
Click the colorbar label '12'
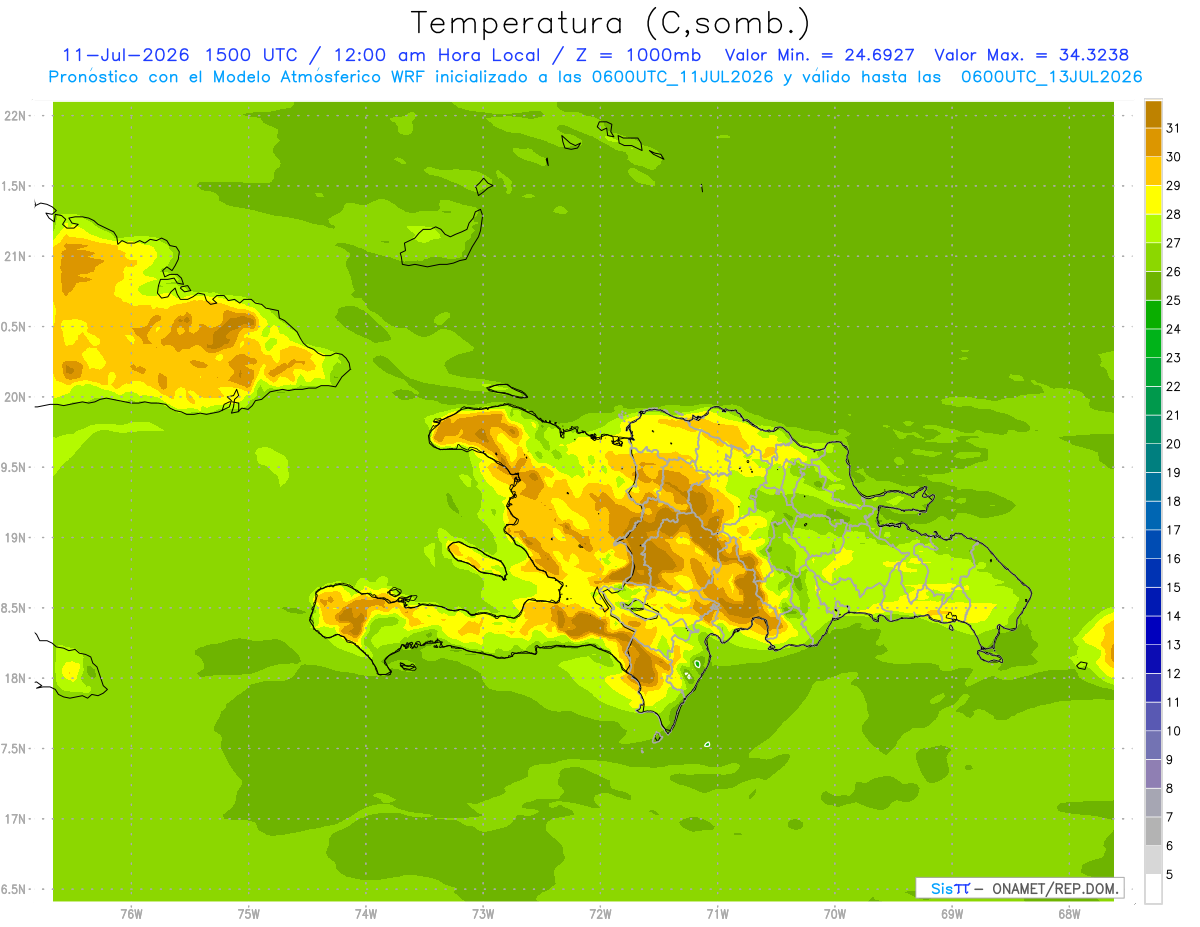[1173, 673]
